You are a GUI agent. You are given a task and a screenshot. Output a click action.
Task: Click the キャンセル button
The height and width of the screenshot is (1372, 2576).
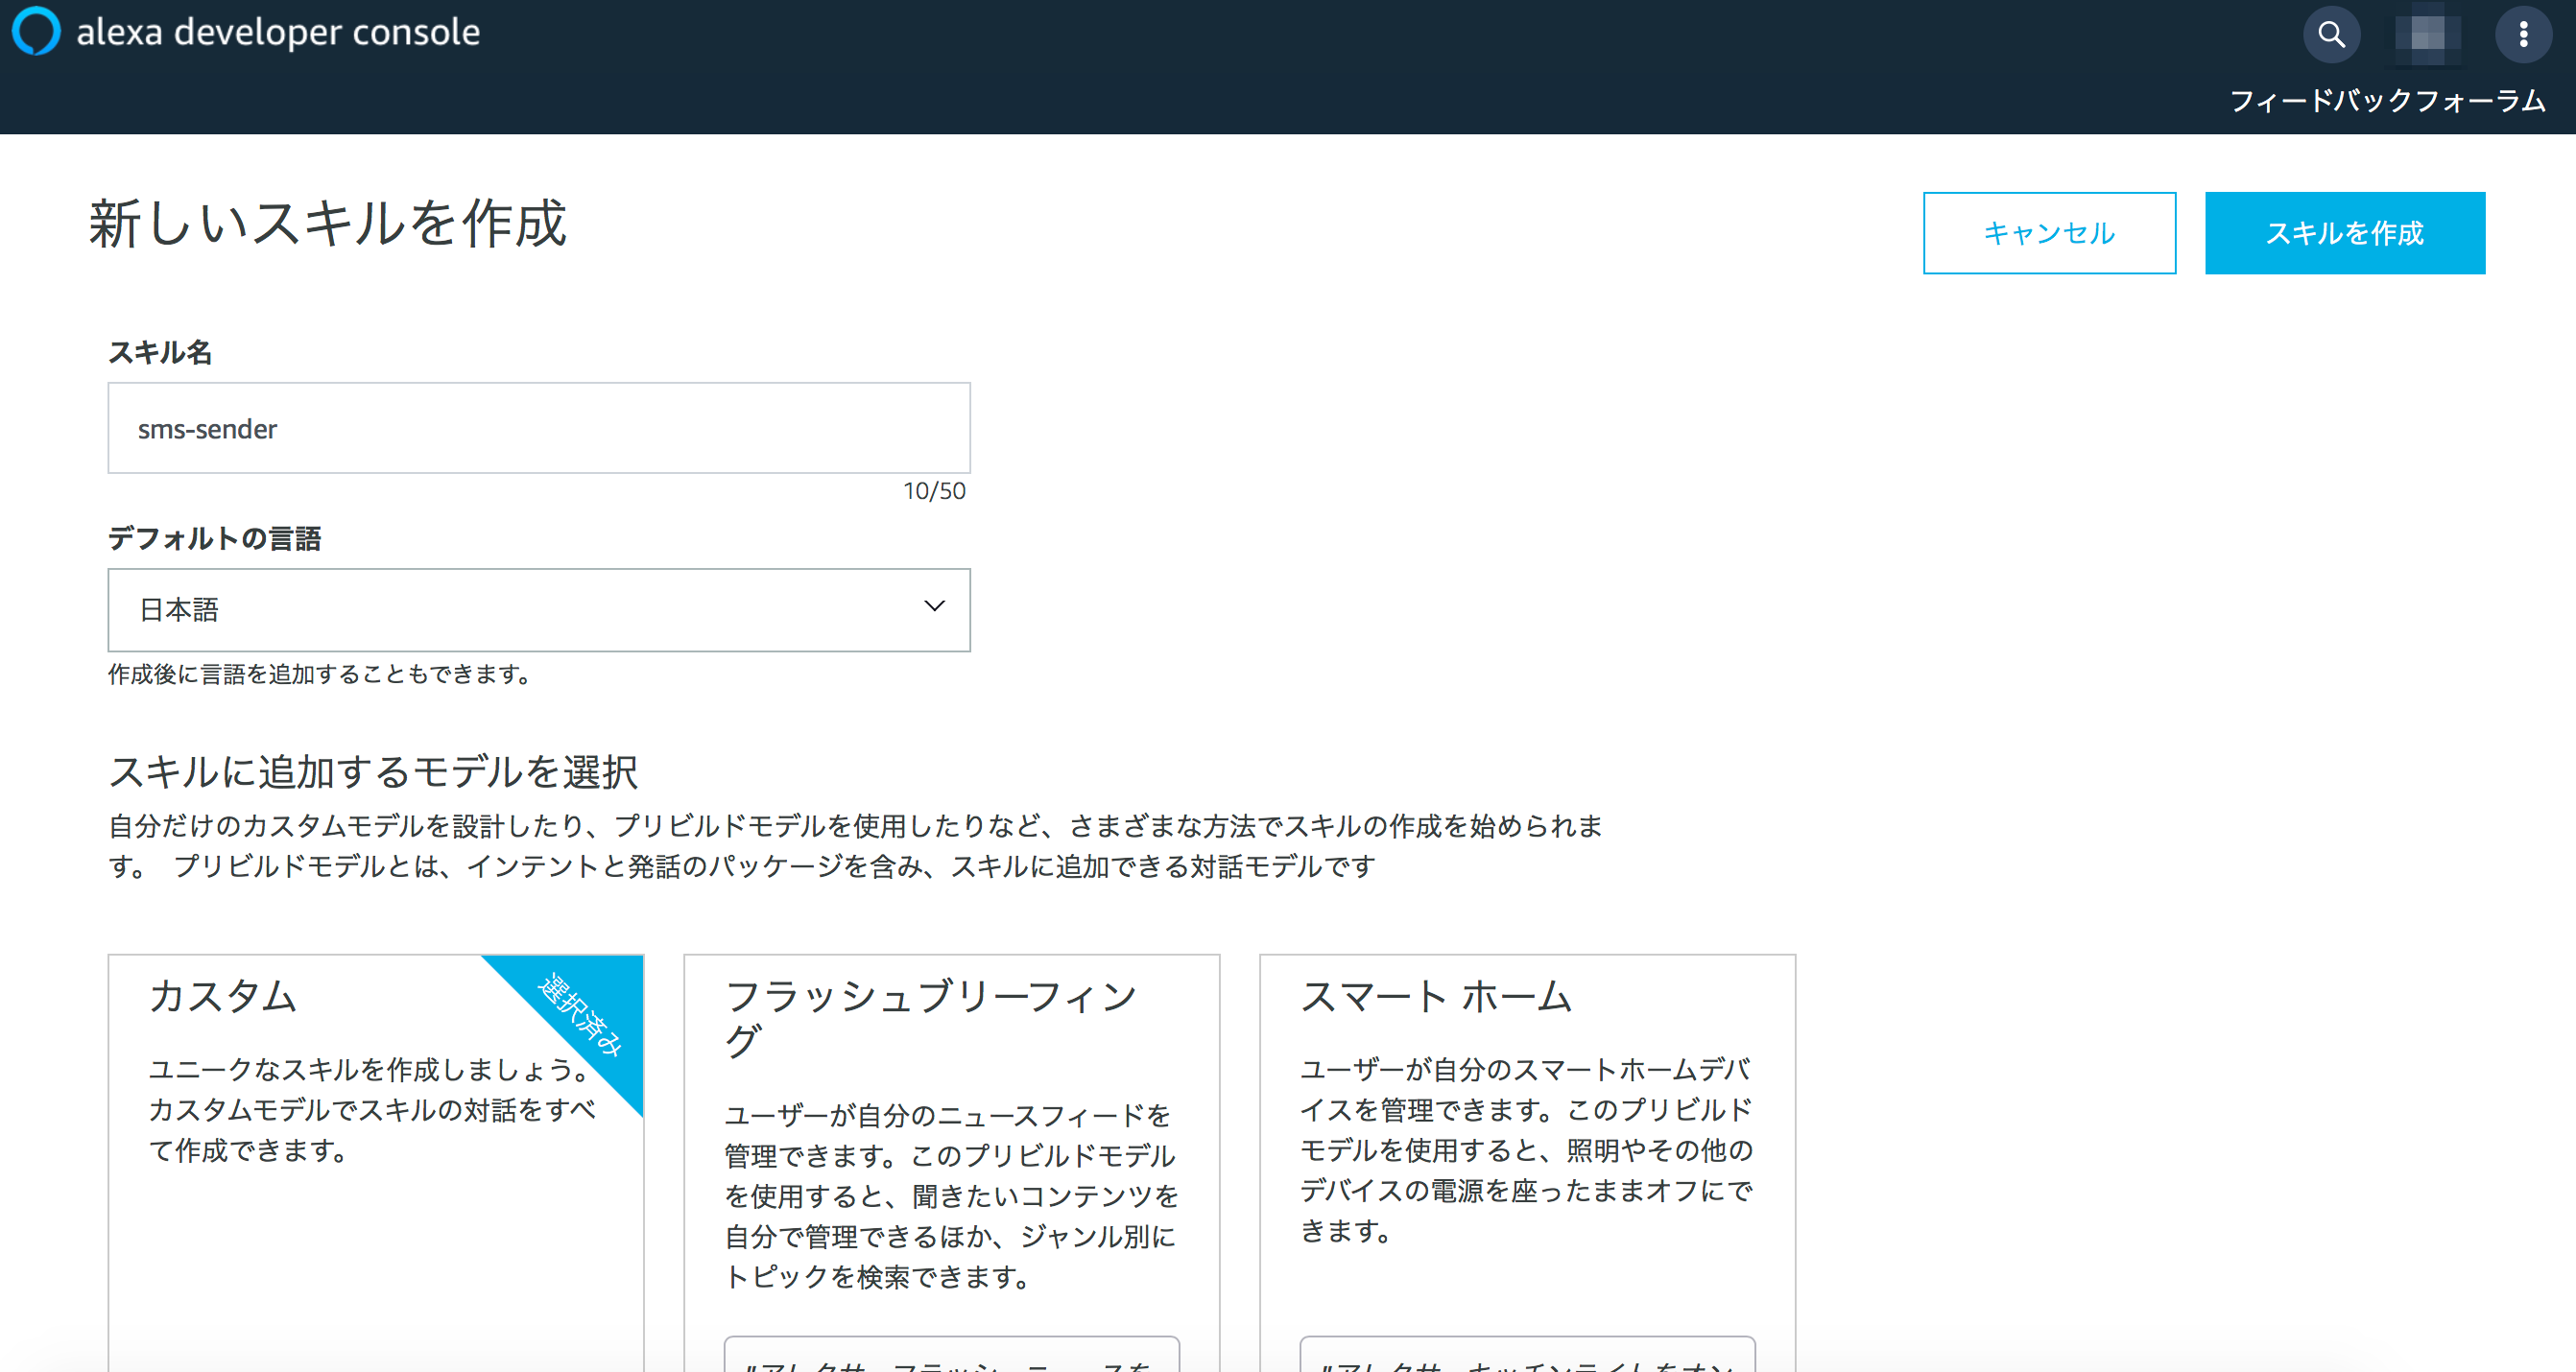point(2049,233)
